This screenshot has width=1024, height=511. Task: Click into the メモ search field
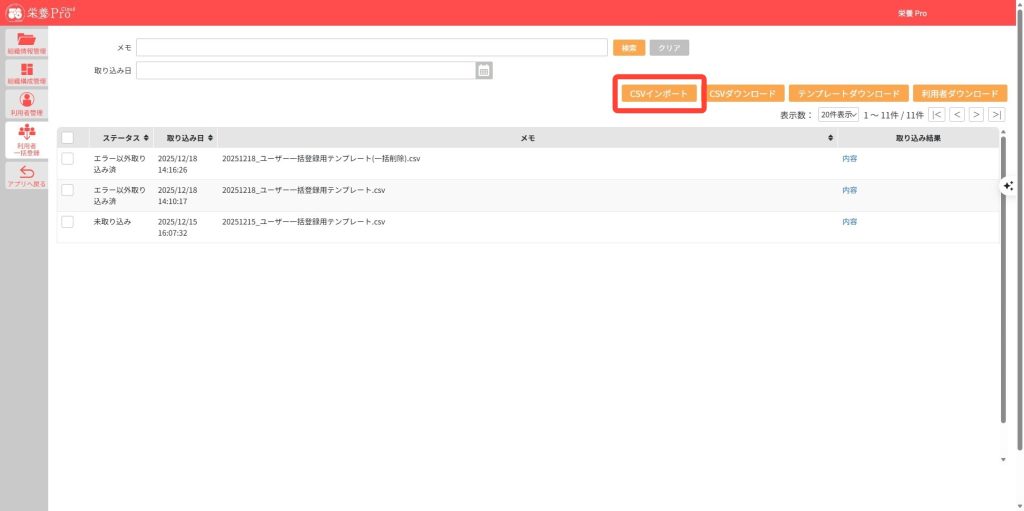pos(372,47)
